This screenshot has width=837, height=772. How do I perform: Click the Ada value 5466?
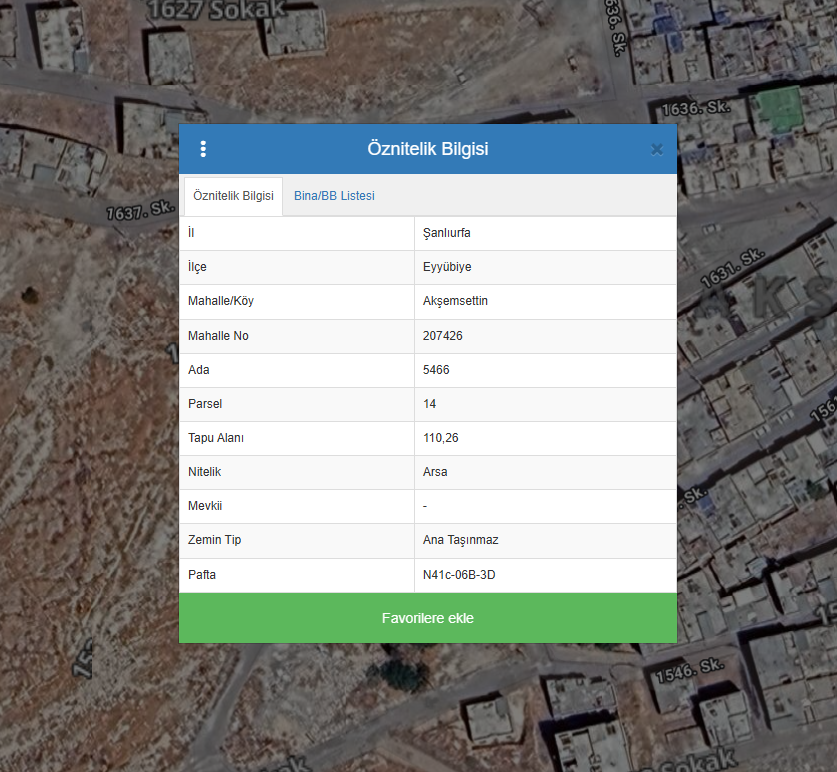[436, 370]
